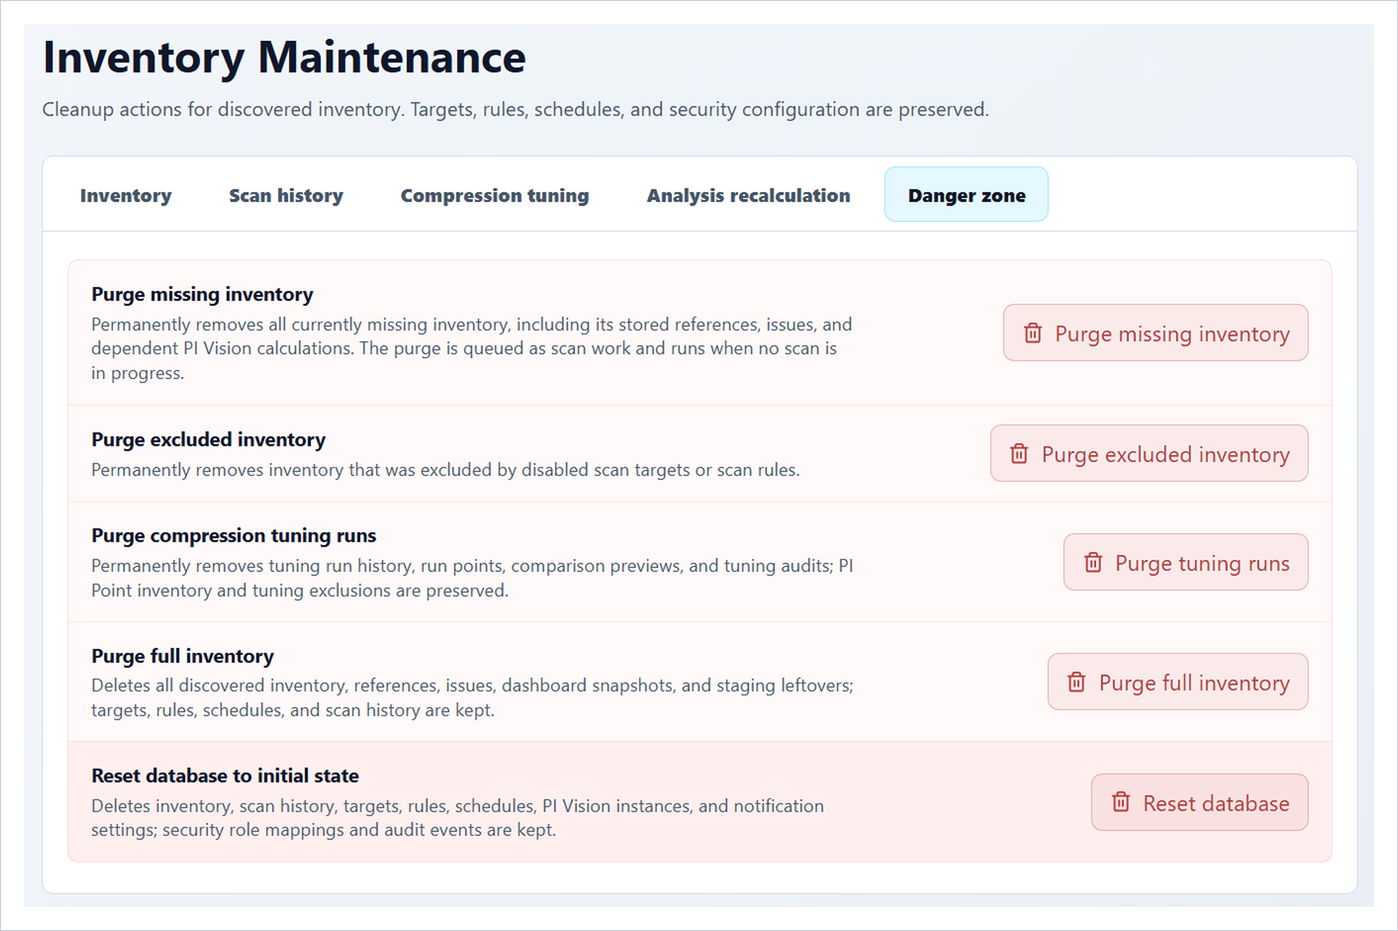Go to the Compression tuning tab
Viewport: 1398px width, 931px height.
point(495,195)
